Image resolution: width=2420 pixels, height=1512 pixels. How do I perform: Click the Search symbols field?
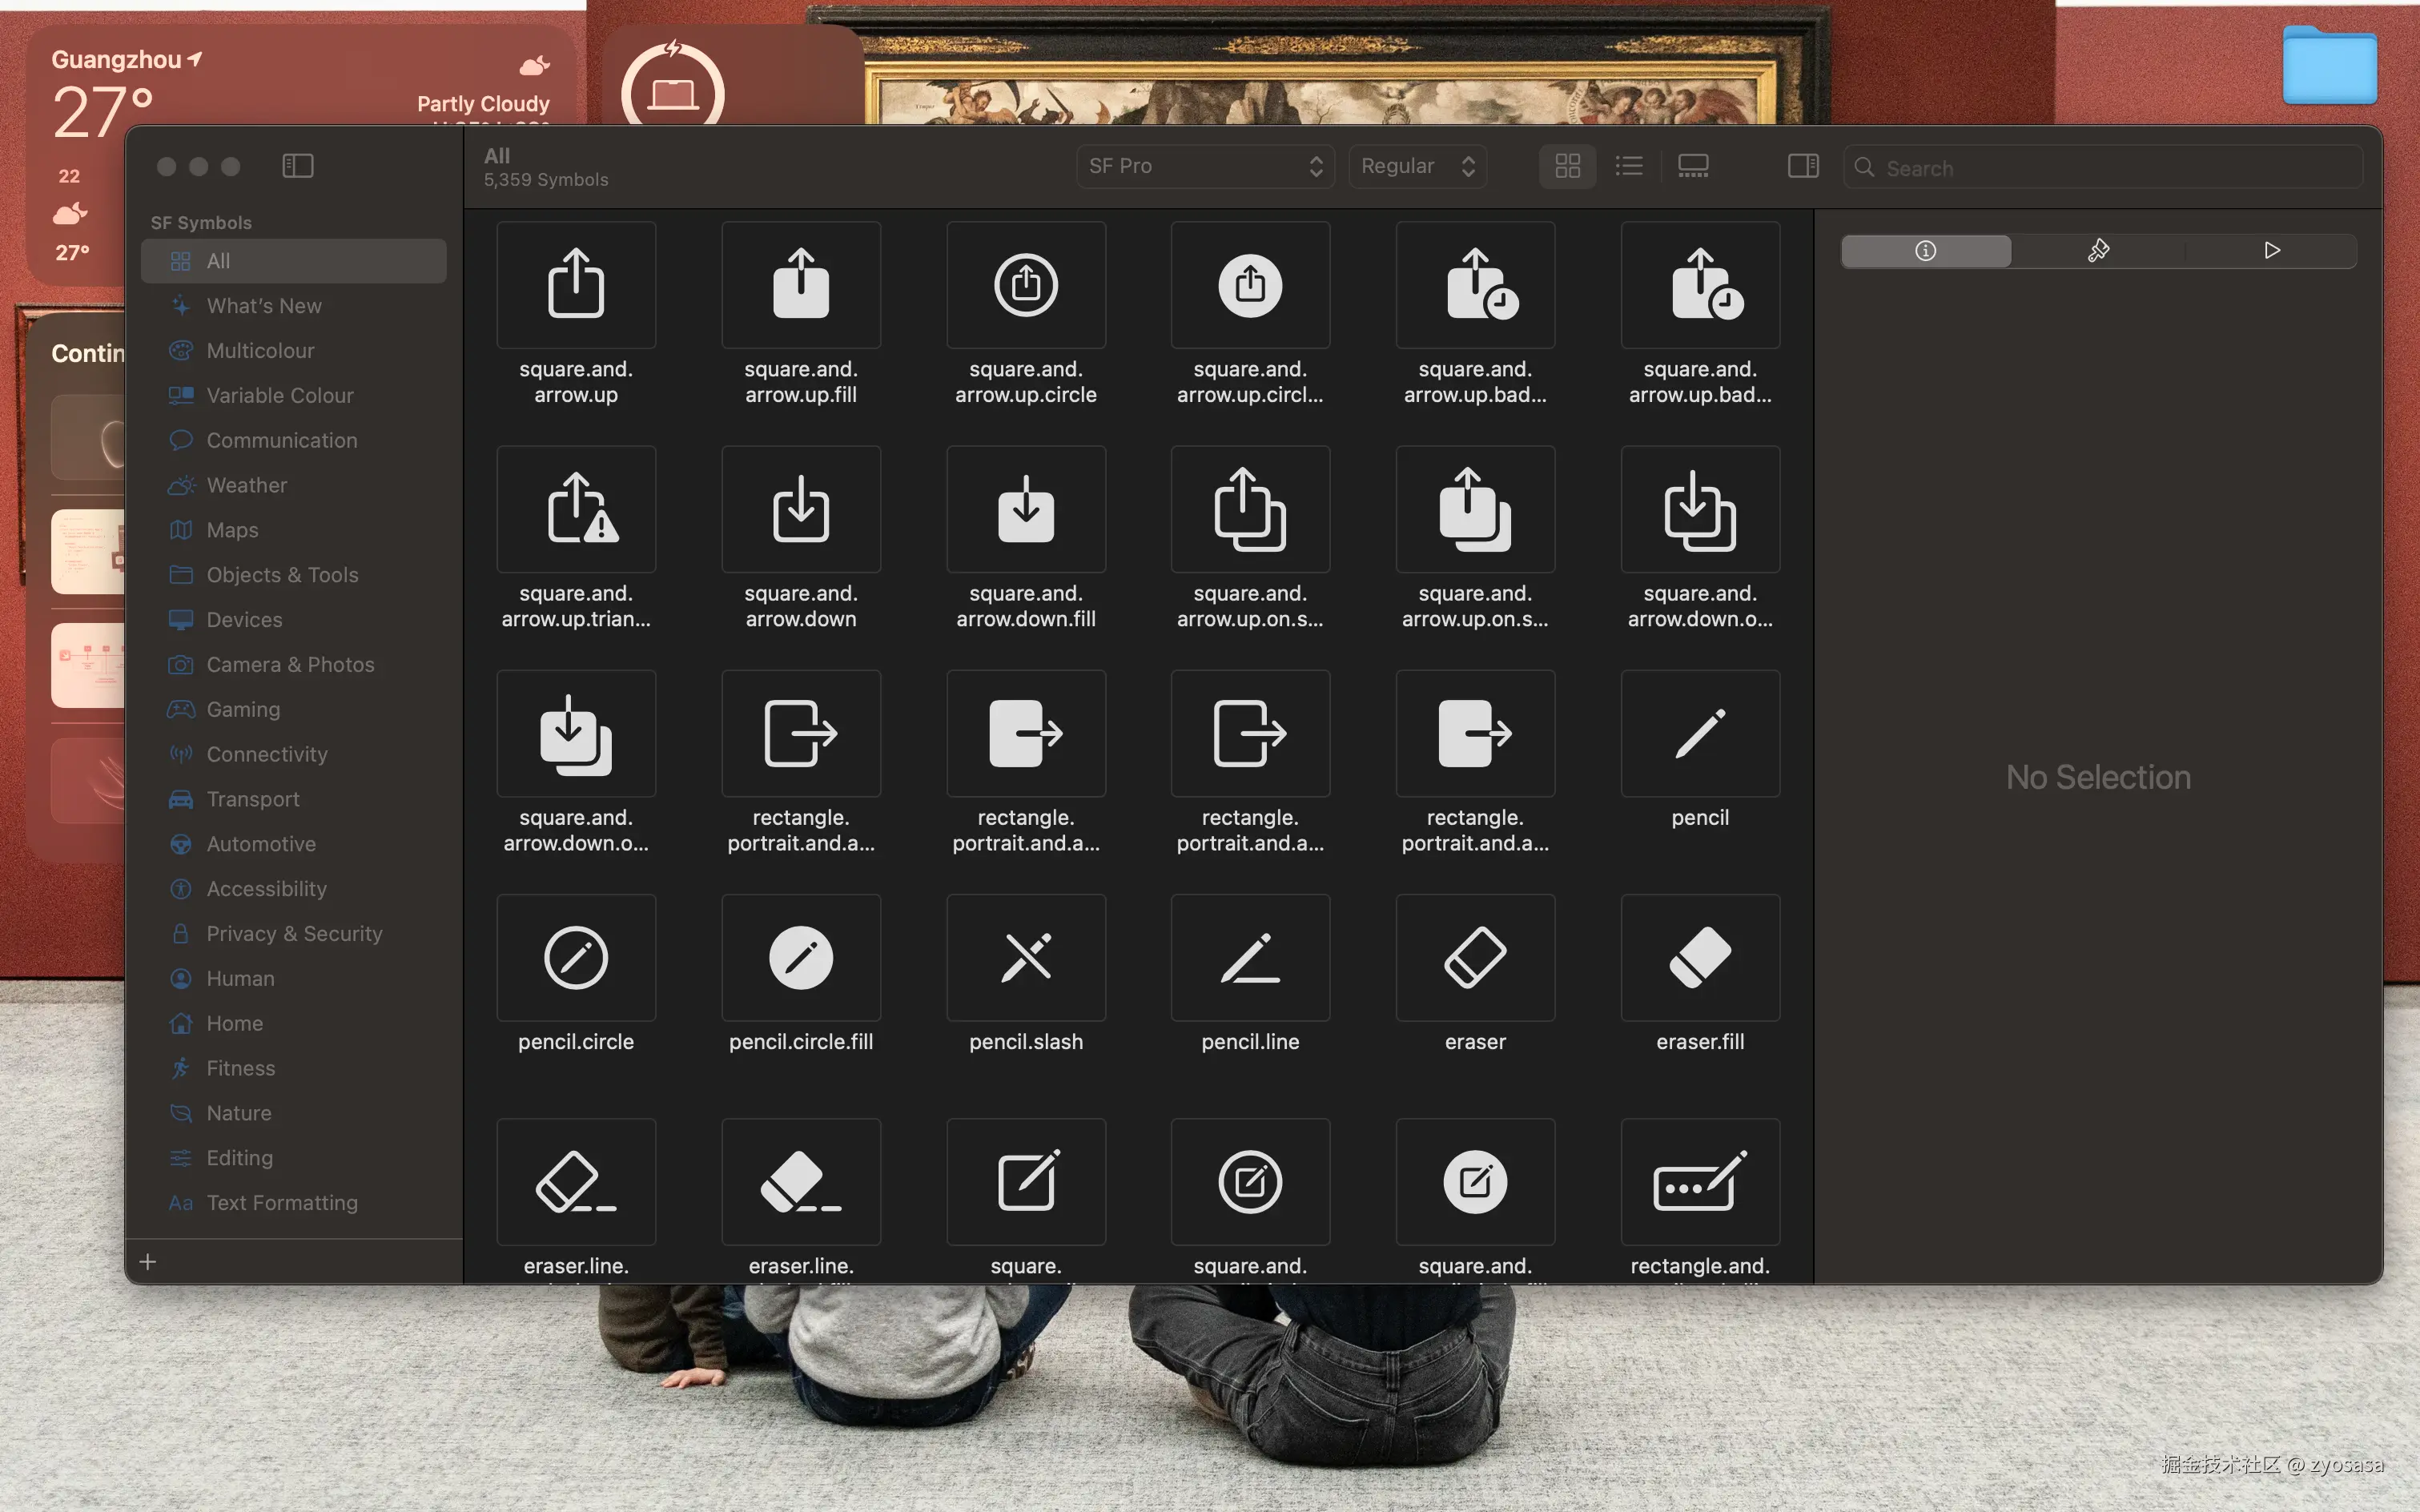coord(2110,168)
